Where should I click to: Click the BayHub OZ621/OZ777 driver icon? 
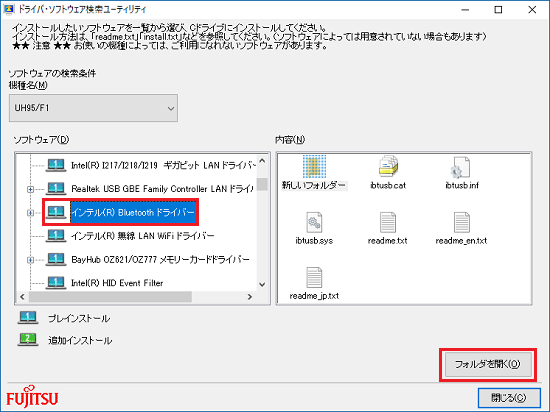[56, 259]
